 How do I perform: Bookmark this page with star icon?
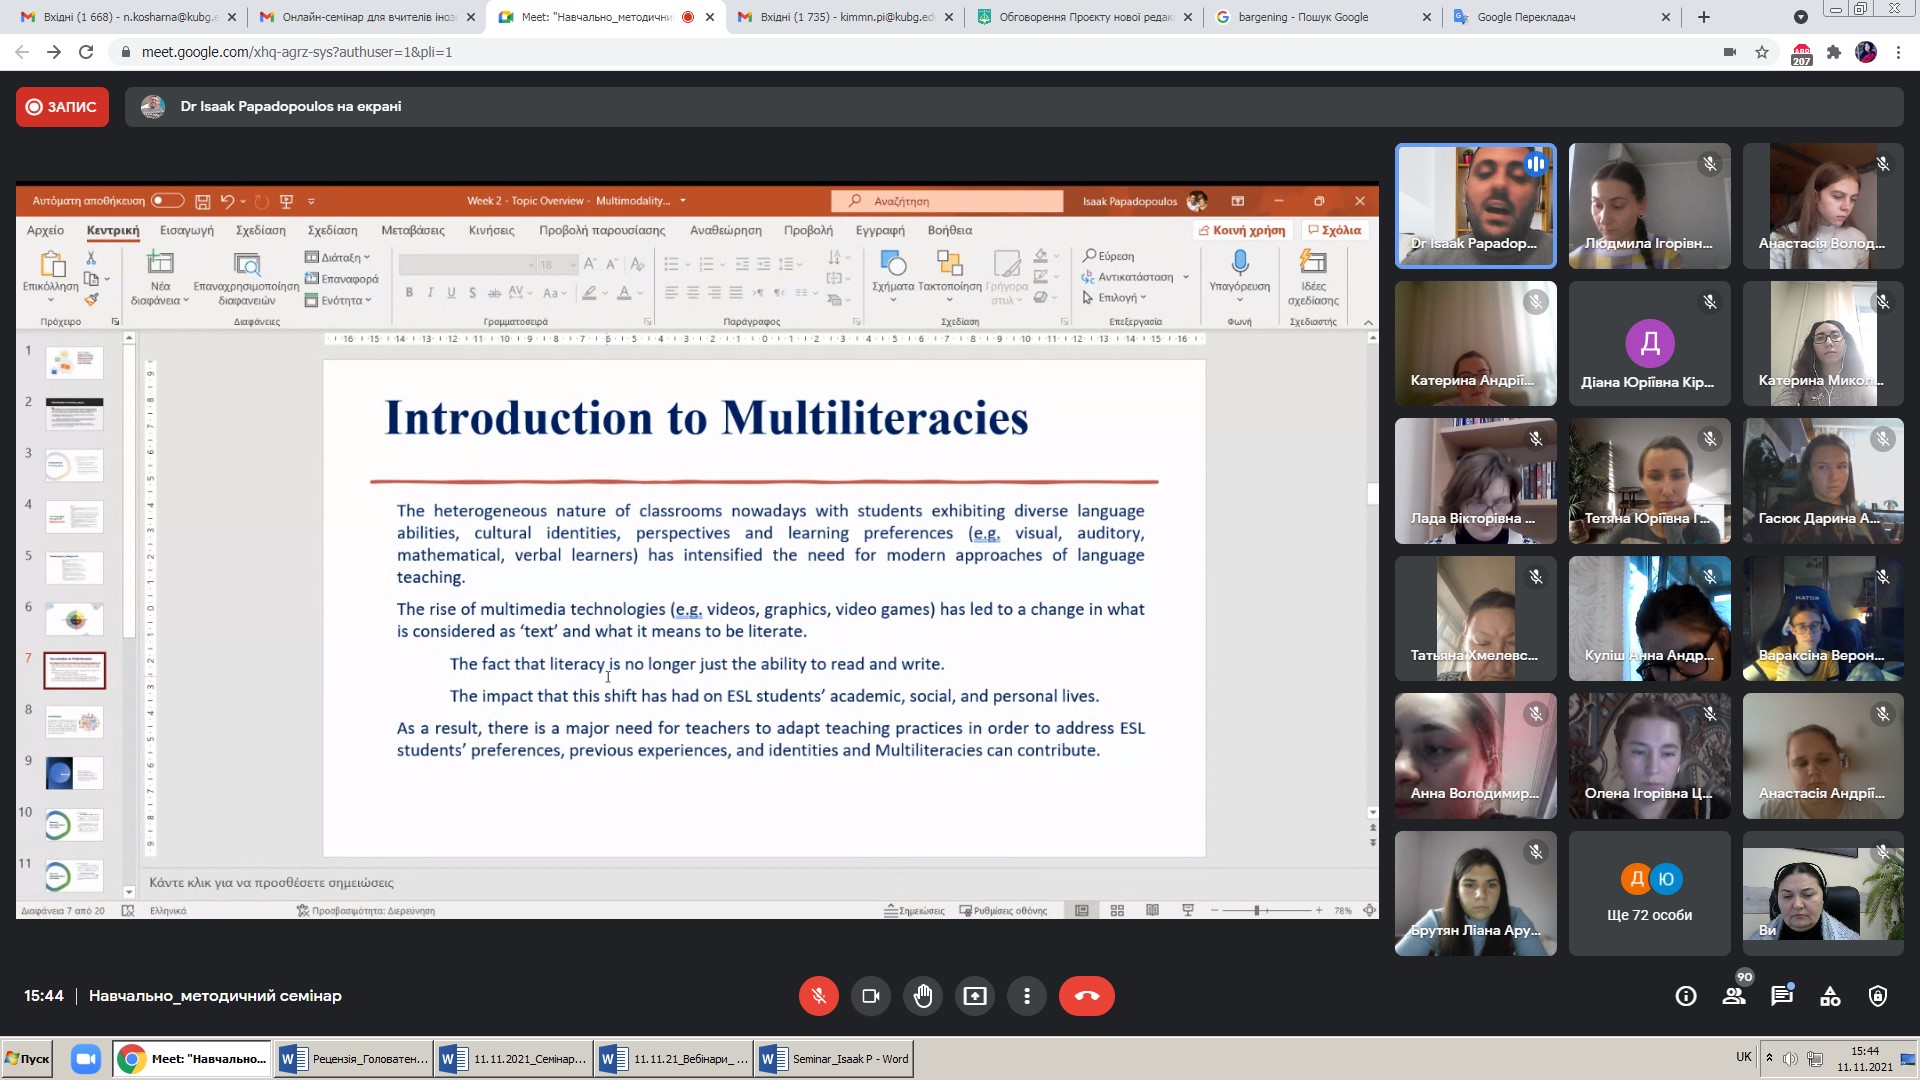1762,52
